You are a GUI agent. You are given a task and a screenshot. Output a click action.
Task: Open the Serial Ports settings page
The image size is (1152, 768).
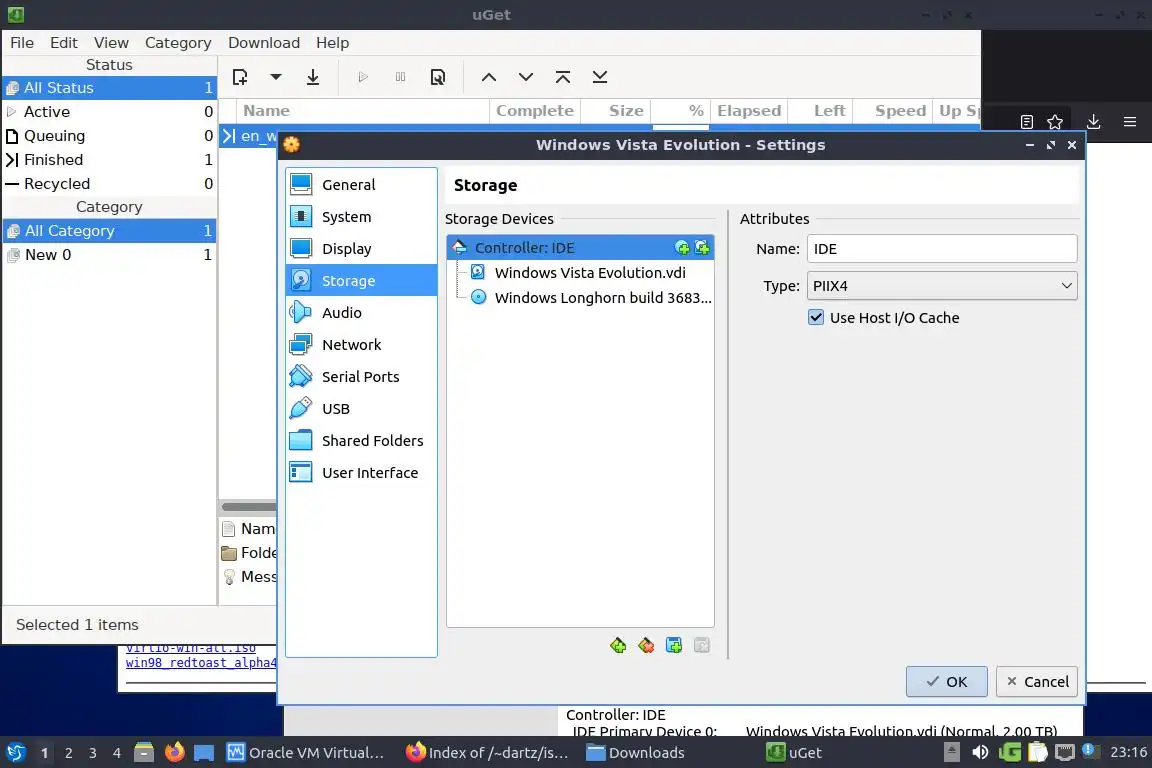pos(361,376)
